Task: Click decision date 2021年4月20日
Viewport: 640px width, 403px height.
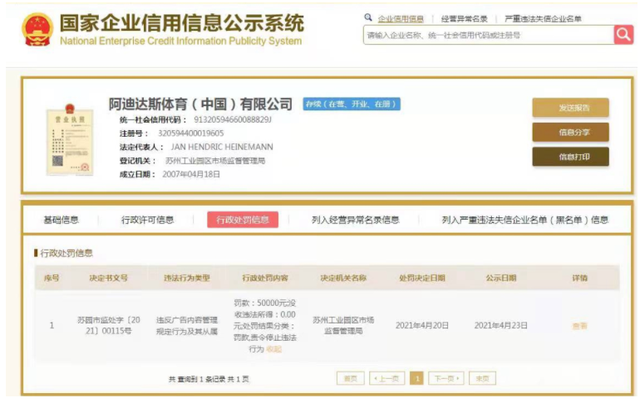Action: 422,325
